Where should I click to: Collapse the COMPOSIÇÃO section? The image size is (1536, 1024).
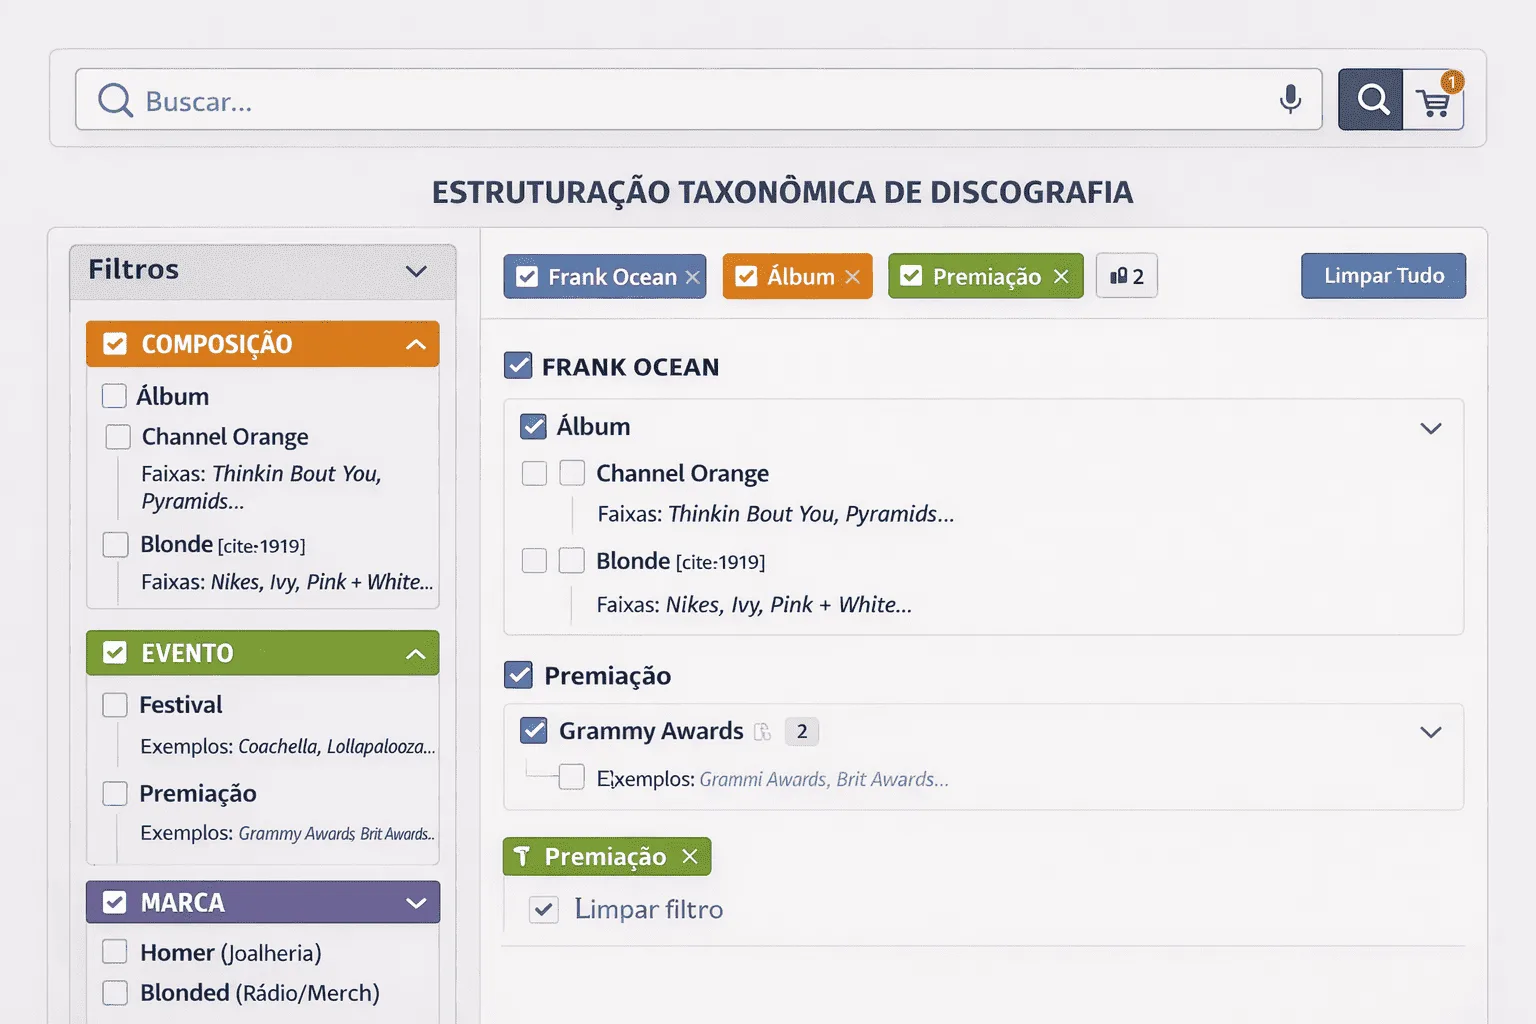(416, 345)
